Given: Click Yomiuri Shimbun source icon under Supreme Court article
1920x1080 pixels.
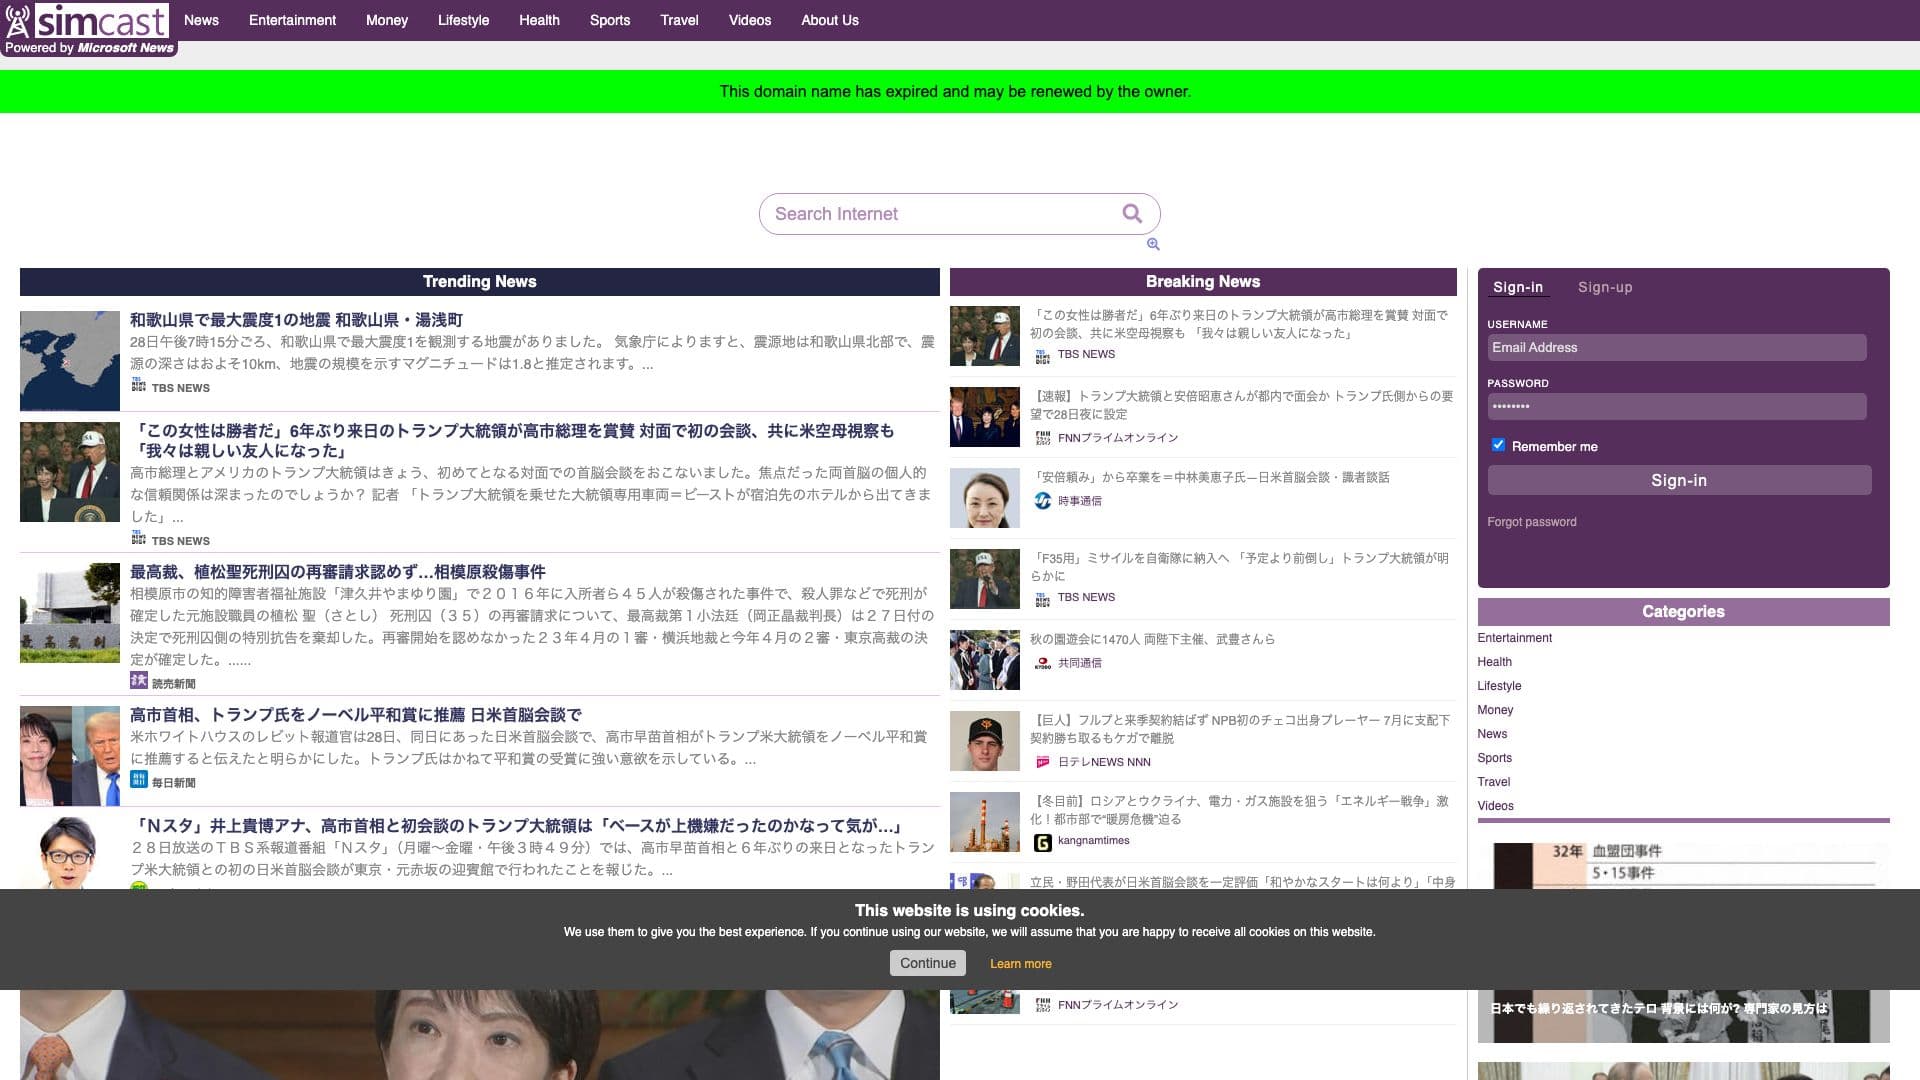Looking at the screenshot, I should point(138,681).
